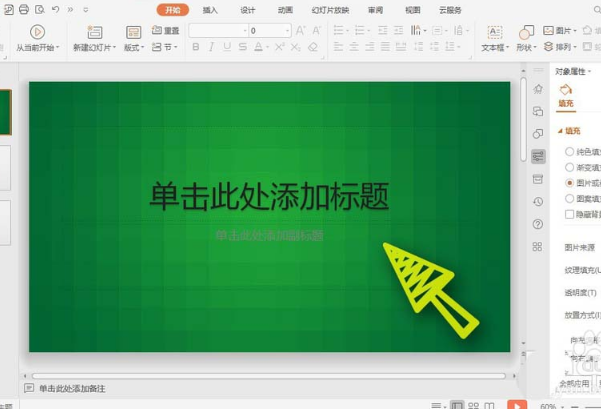Check the 隐藏背景 hide background checkbox
This screenshot has height=409, width=601.
click(570, 214)
